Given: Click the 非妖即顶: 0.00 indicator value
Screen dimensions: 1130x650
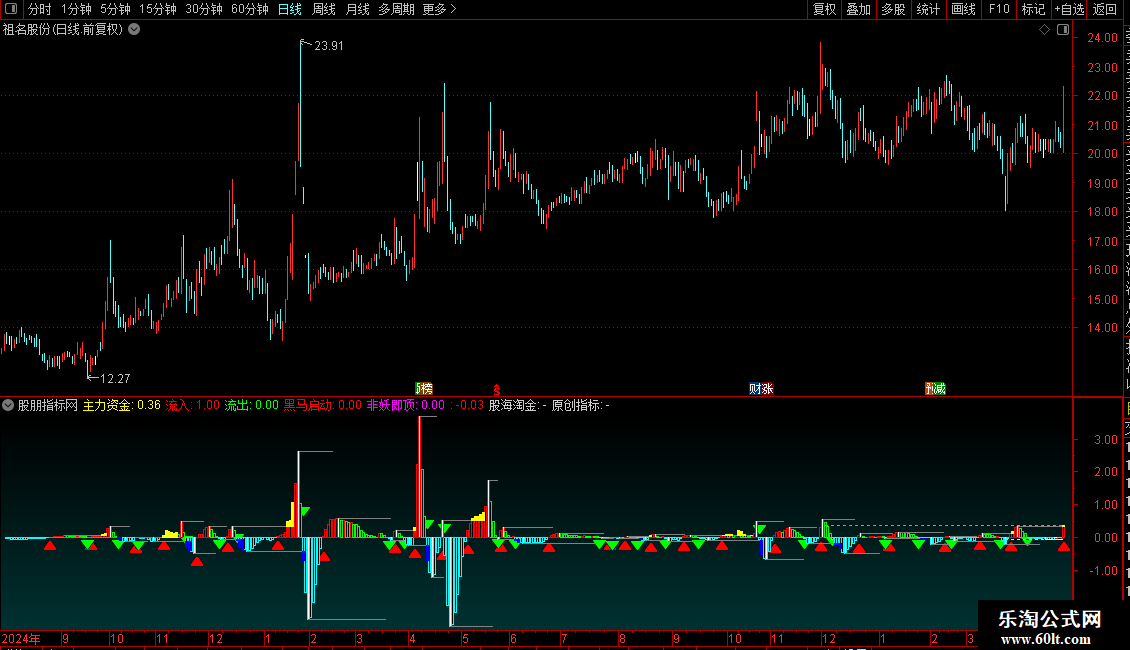Looking at the screenshot, I should click(406, 405).
